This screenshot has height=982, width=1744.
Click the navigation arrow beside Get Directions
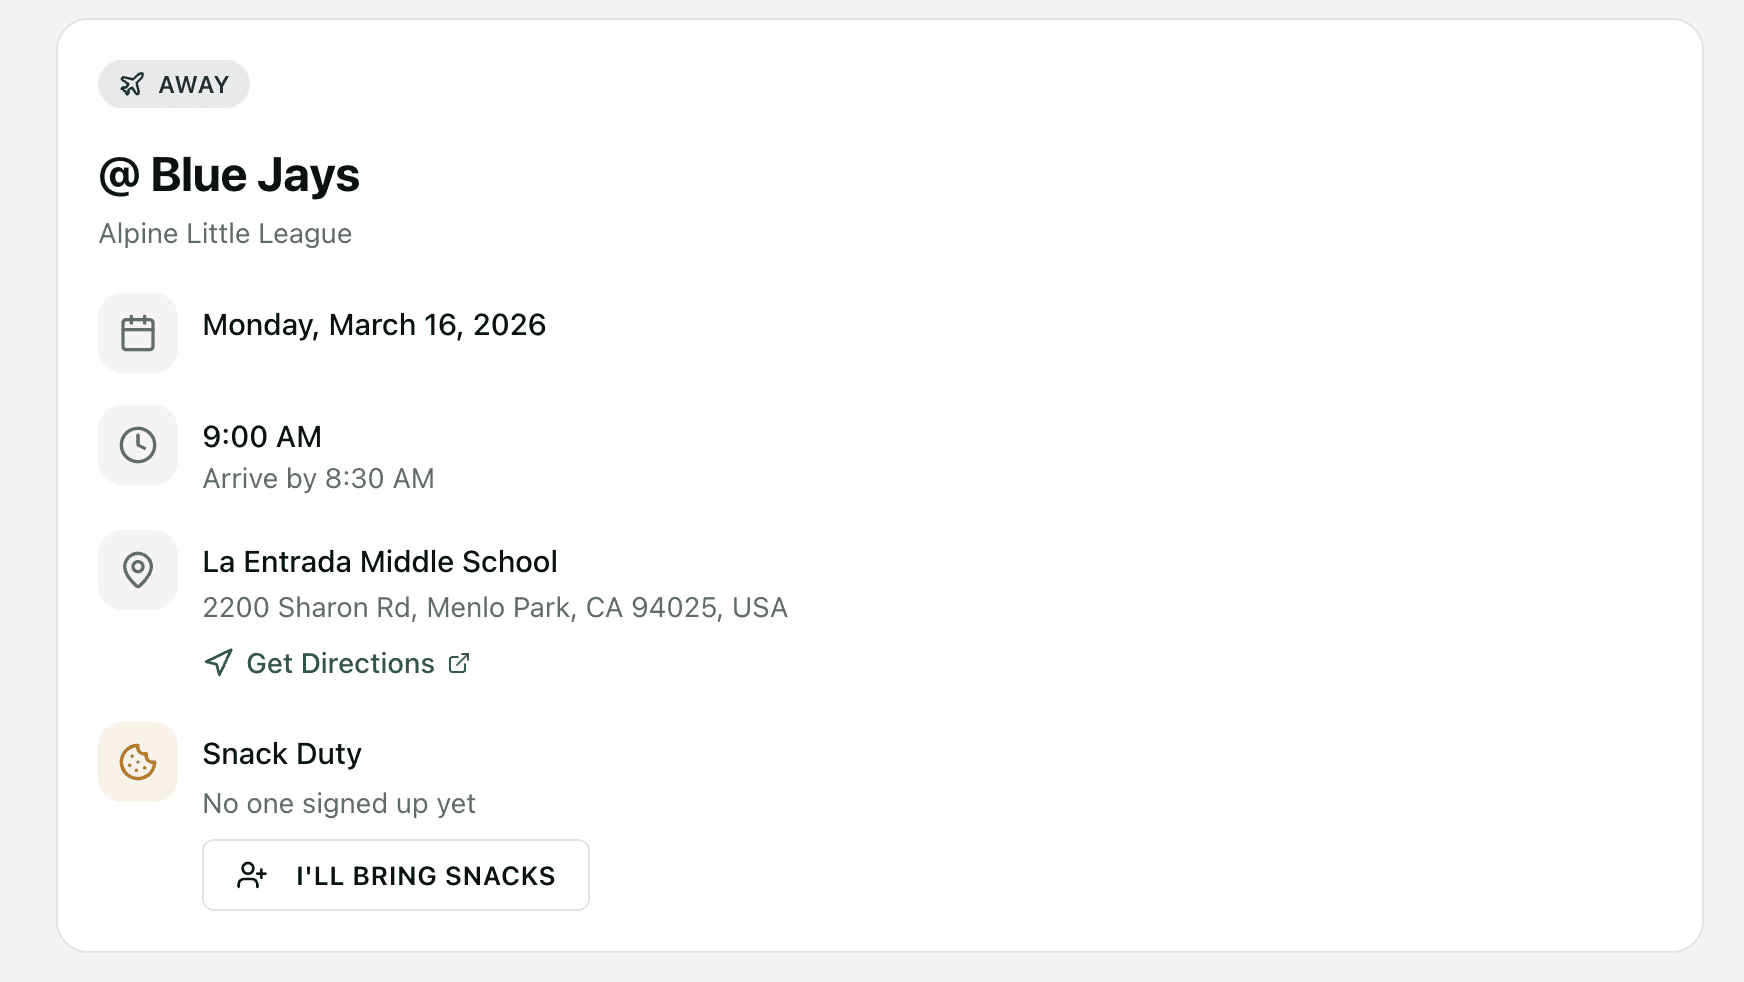(216, 663)
